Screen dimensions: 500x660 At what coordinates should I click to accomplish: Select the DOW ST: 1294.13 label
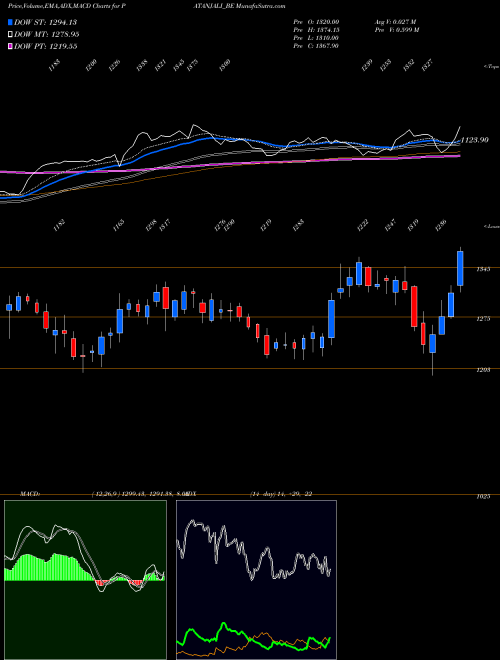pos(45,22)
